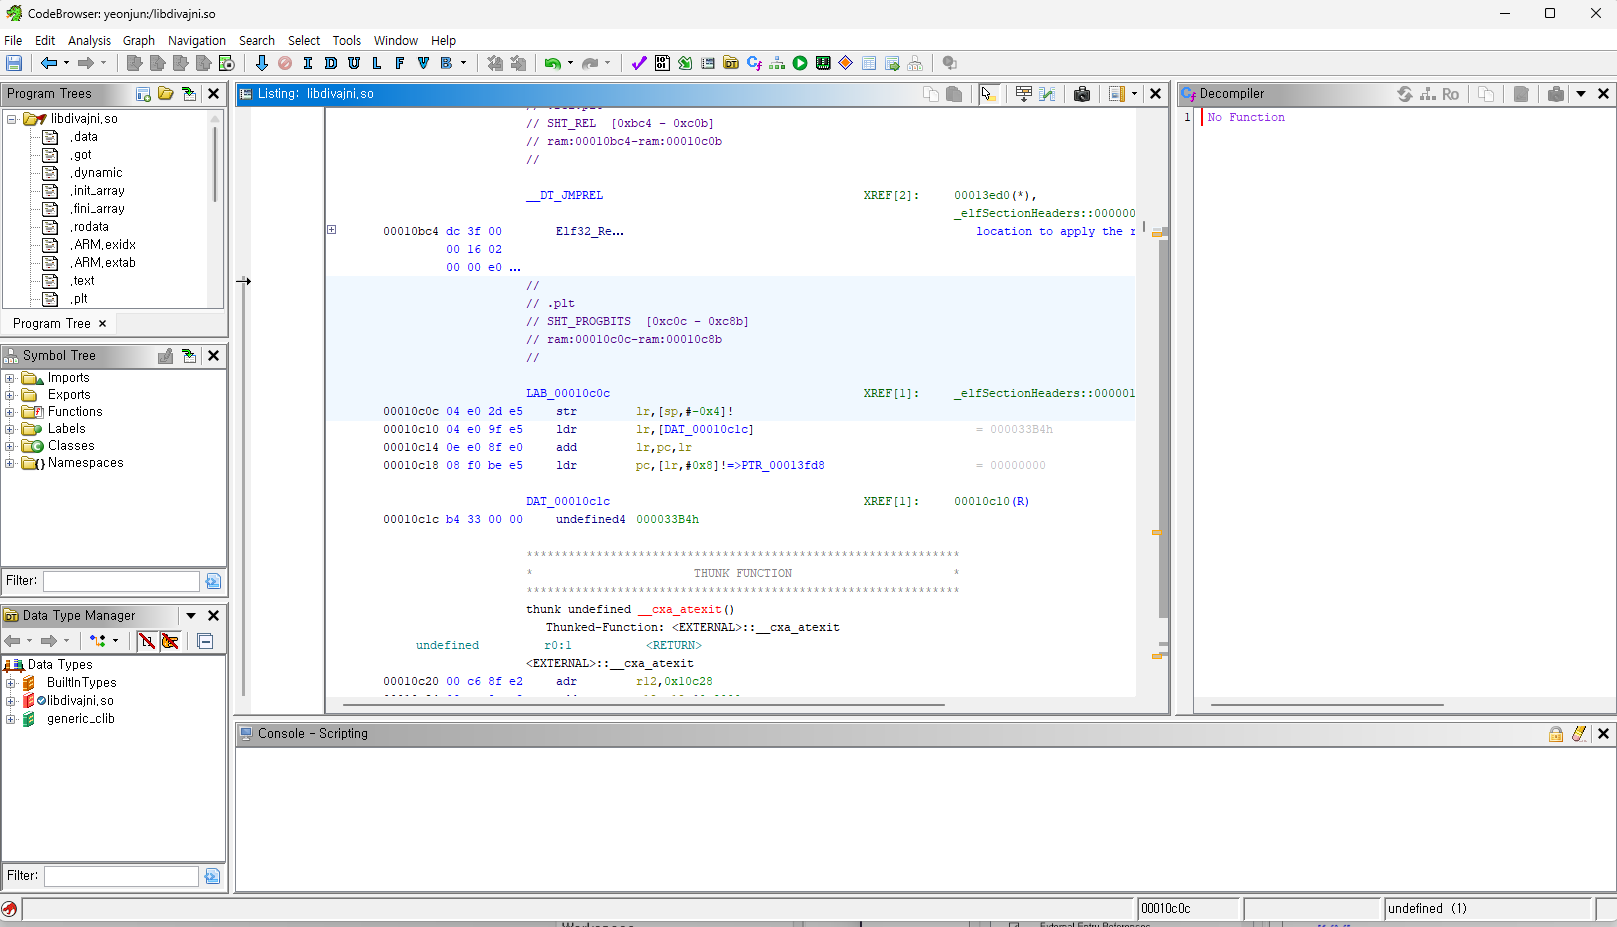Image resolution: width=1617 pixels, height=927 pixels.
Task: Display the Decompiler via Cf toolbar icon
Action: pos(754,63)
